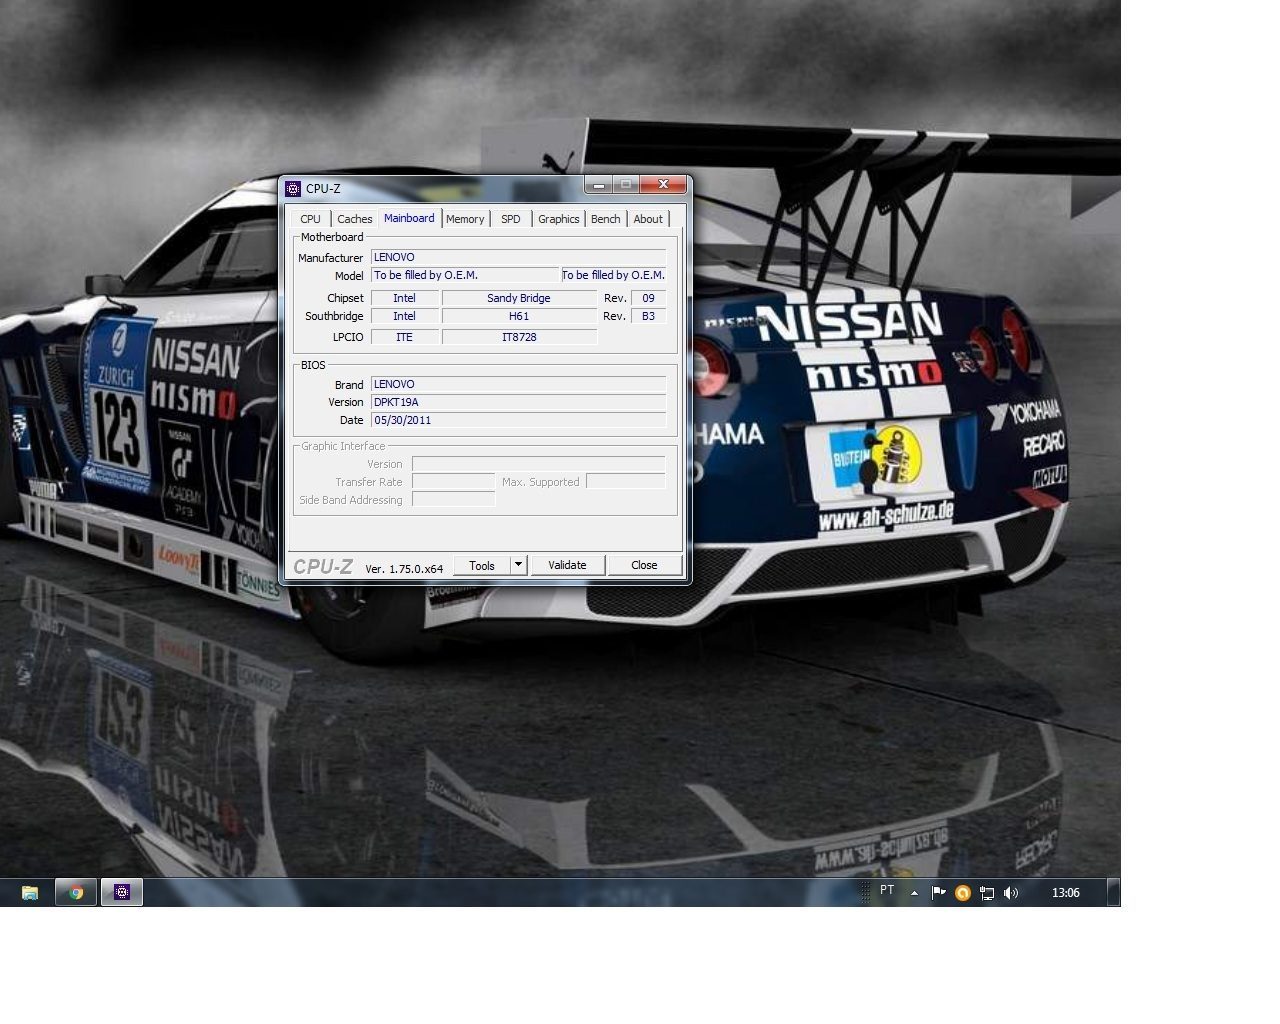Show hidden tray icons arrow
This screenshot has width=1280, height=1024.
pos(914,893)
